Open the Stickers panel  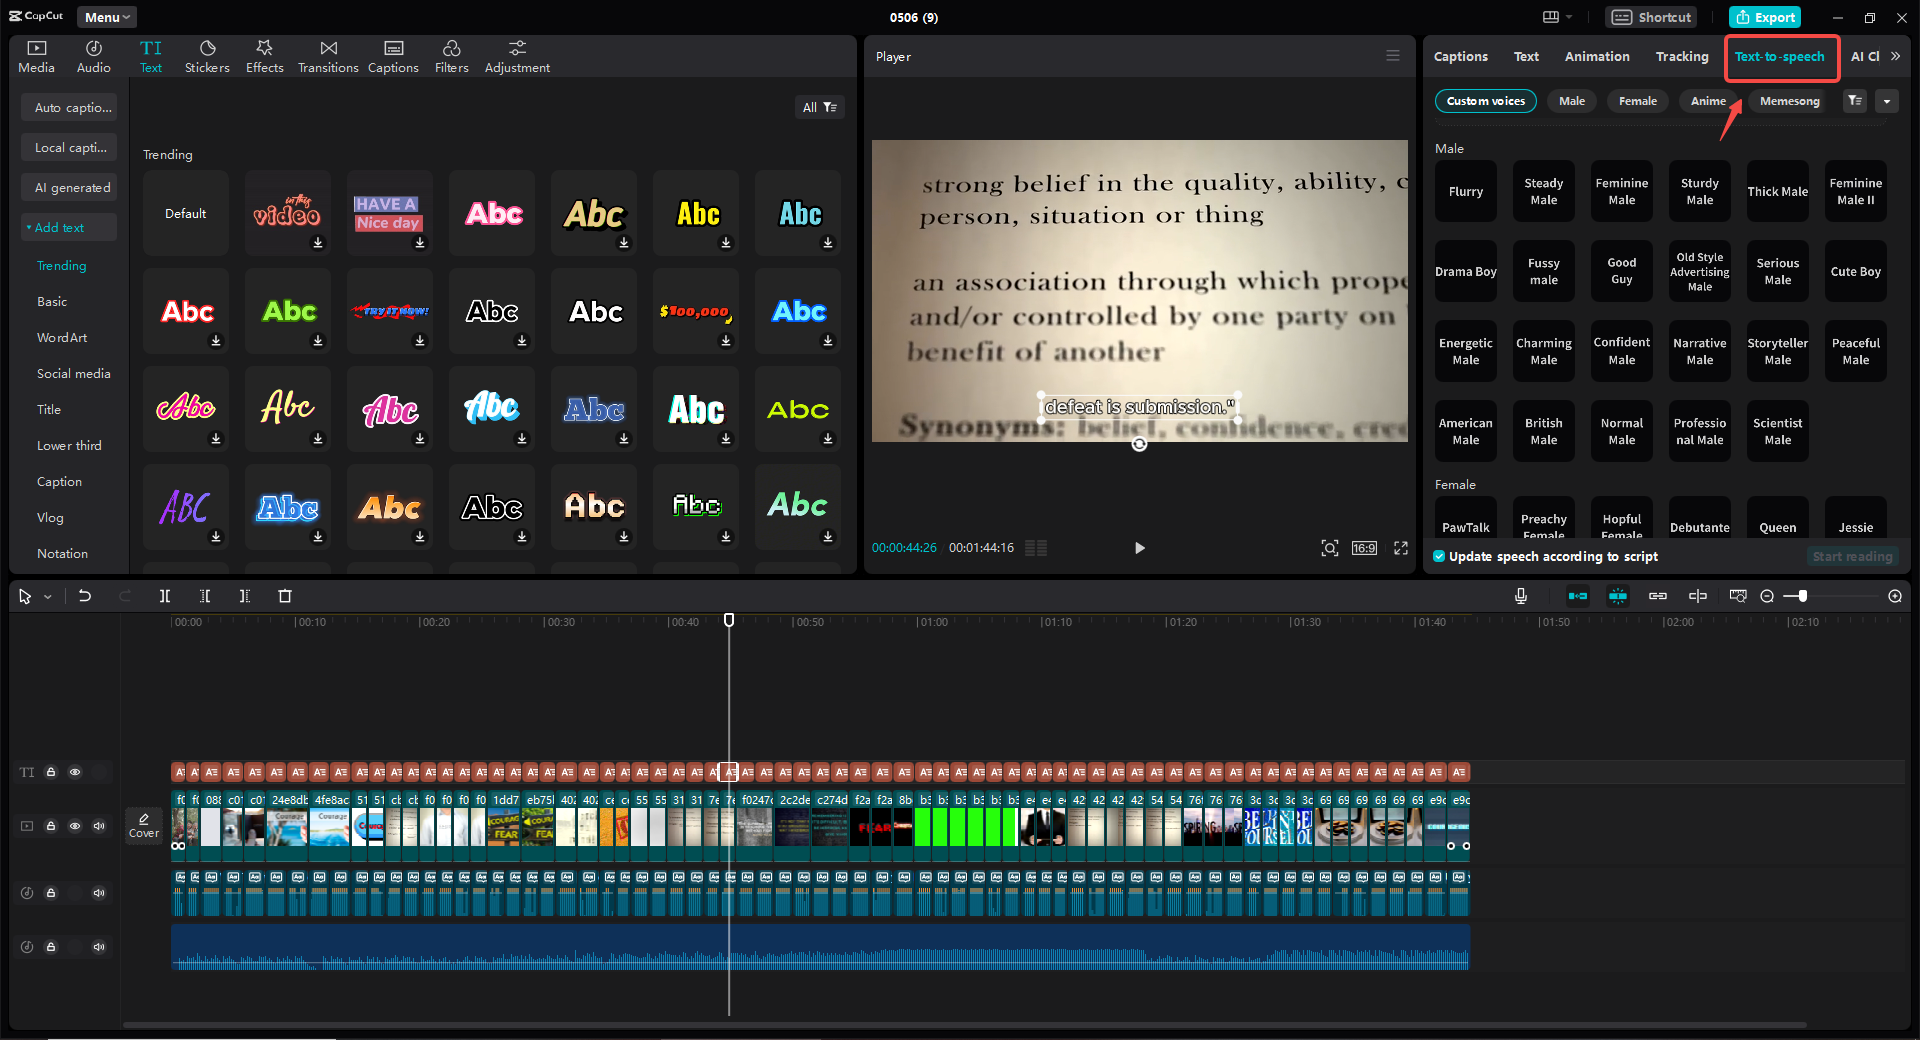click(207, 56)
